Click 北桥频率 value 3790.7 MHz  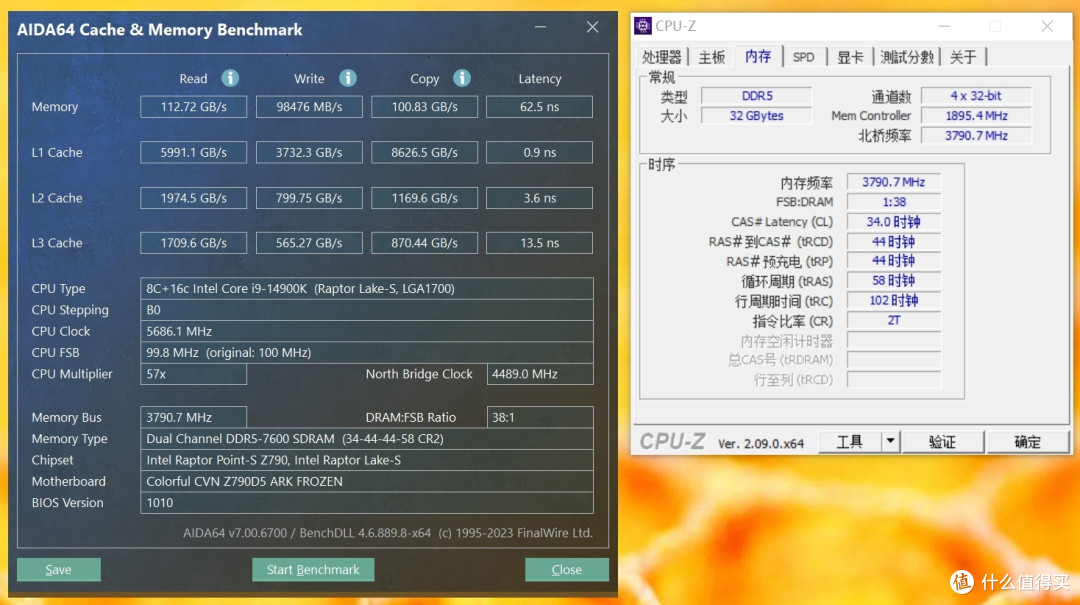(x=976, y=136)
